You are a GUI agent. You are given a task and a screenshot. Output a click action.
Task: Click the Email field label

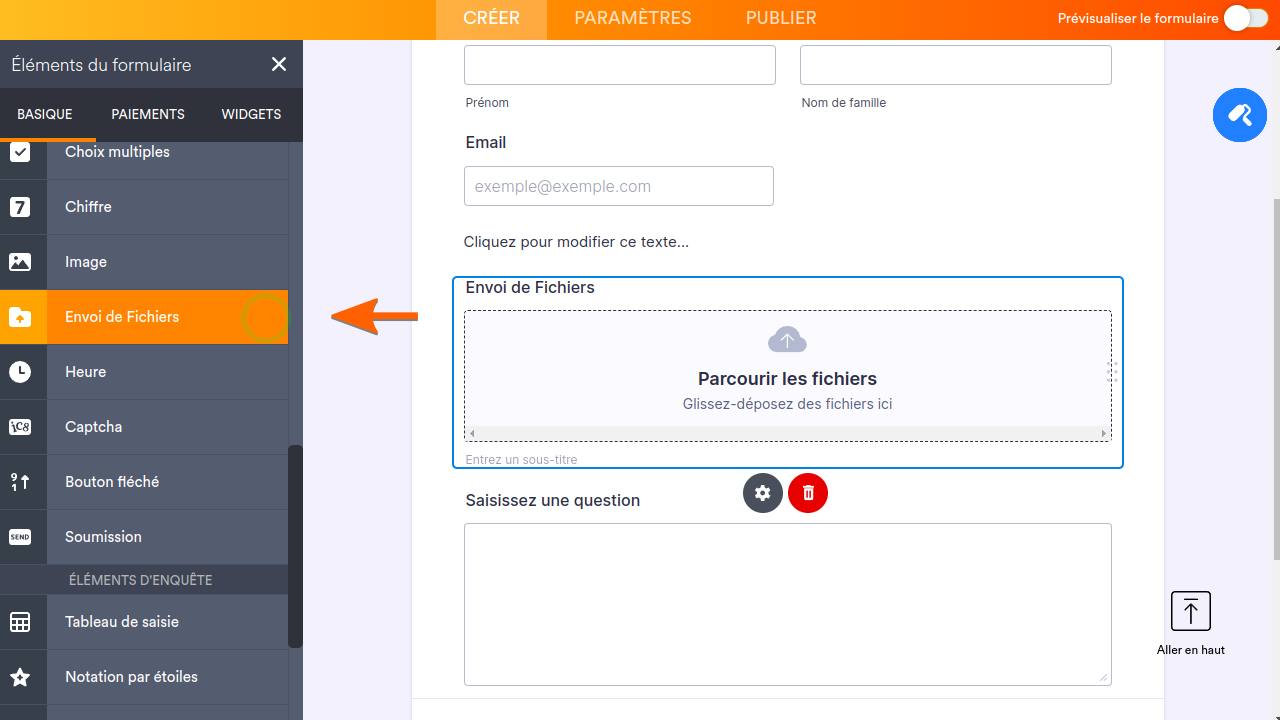(486, 143)
